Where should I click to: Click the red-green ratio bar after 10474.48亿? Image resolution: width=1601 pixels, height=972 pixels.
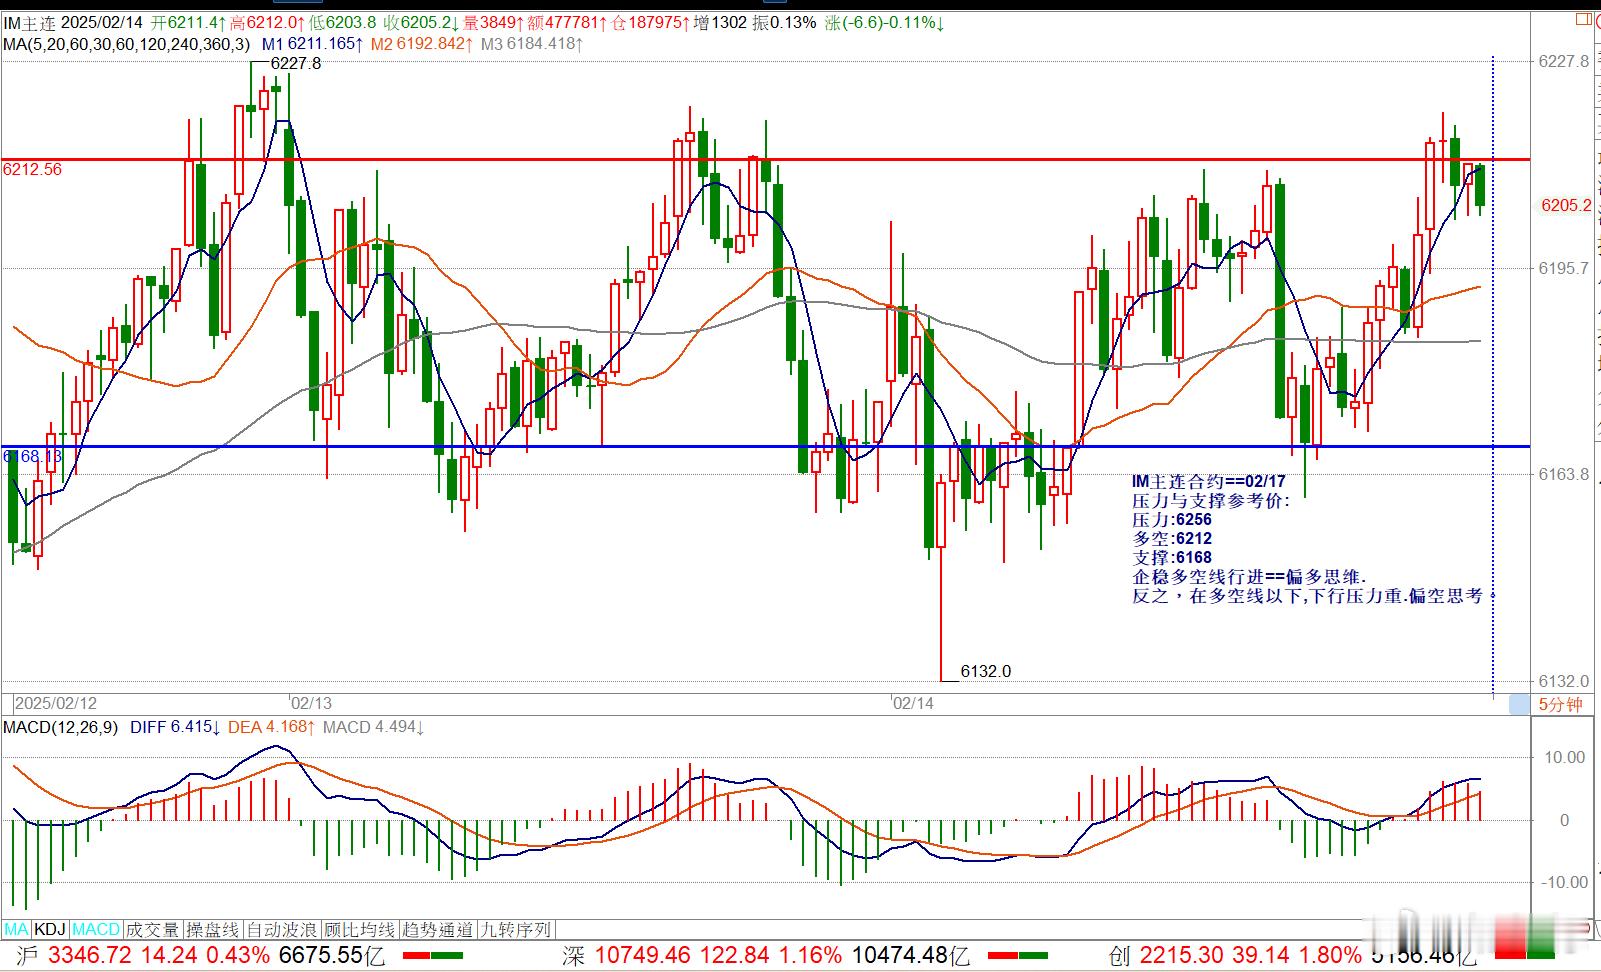[1018, 956]
